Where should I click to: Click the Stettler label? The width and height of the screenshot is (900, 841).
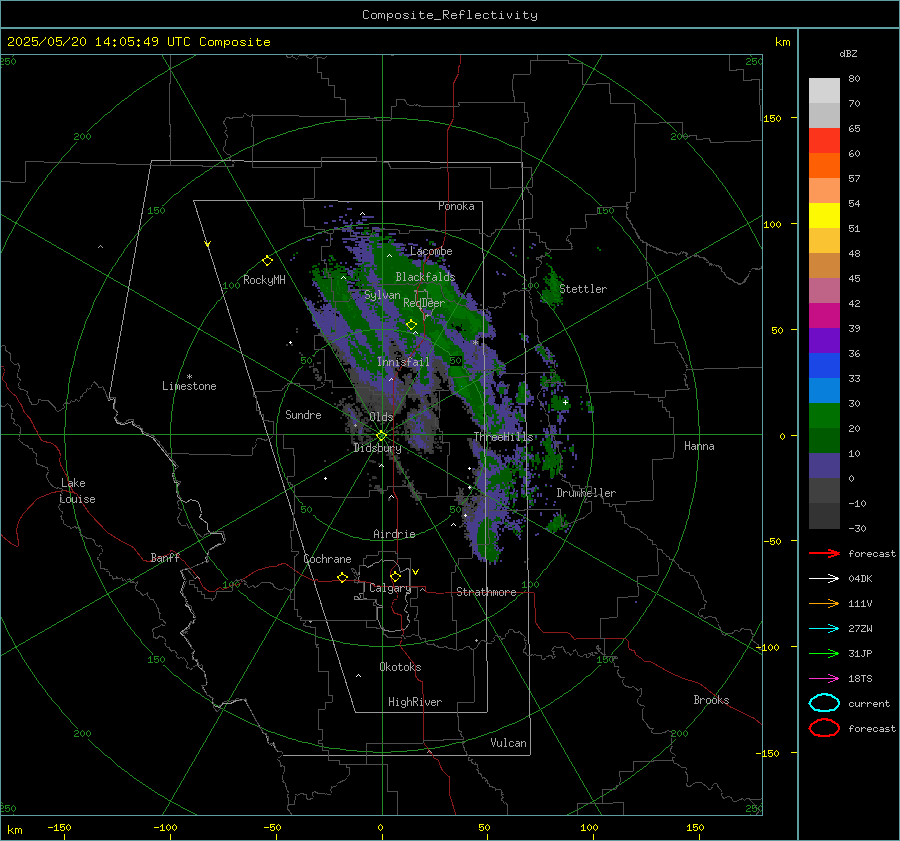tap(583, 289)
